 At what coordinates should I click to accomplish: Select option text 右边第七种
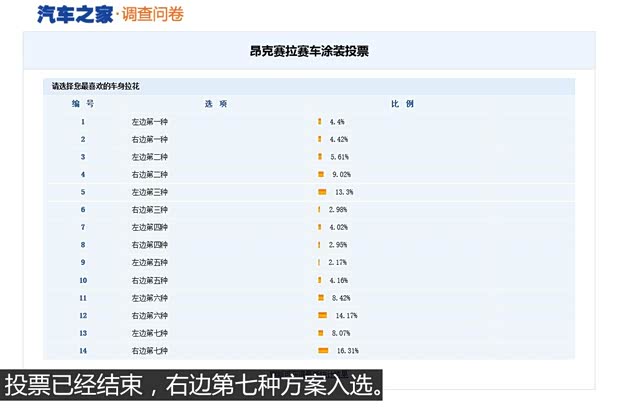point(149,350)
